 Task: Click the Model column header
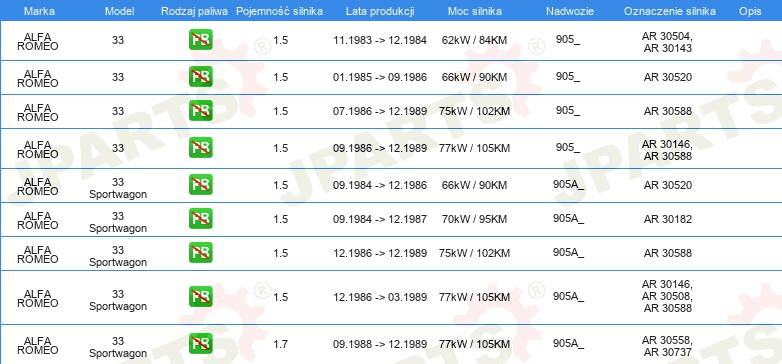(119, 11)
